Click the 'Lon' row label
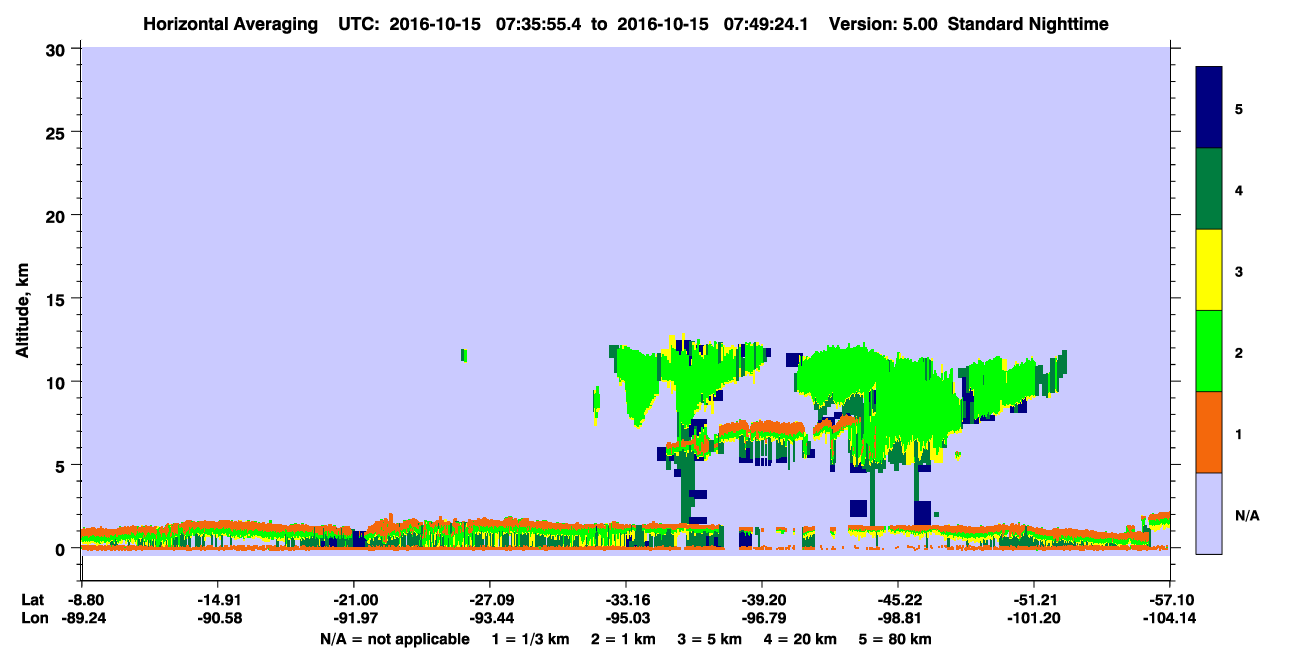Screen dimensions: 1300x667 coord(33,618)
